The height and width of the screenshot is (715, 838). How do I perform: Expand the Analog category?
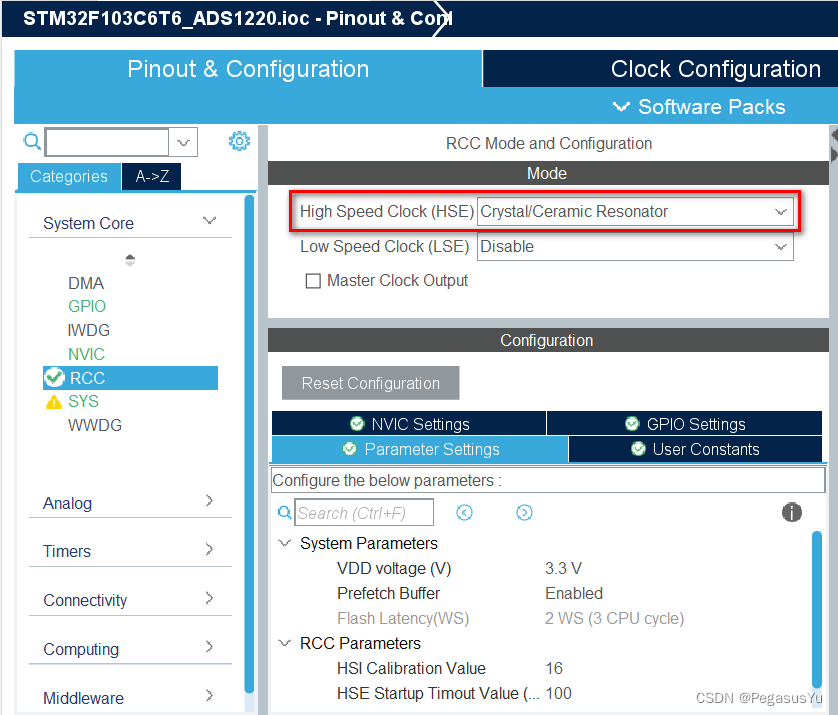(210, 501)
